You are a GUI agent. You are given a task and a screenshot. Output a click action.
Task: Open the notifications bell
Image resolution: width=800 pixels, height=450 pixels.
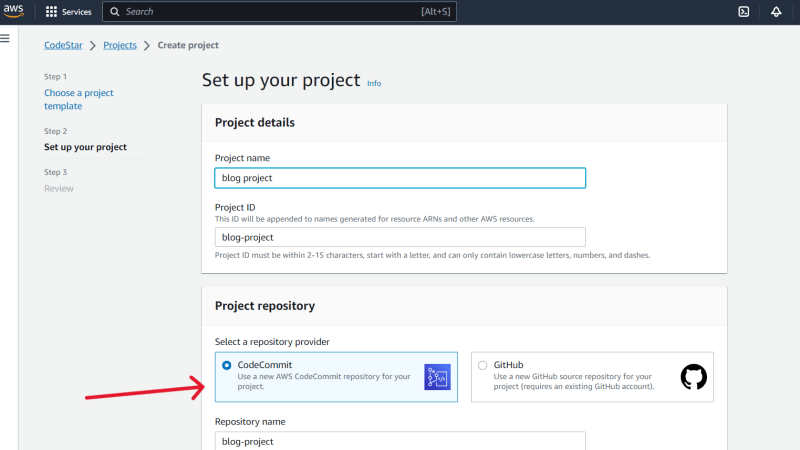[776, 12]
